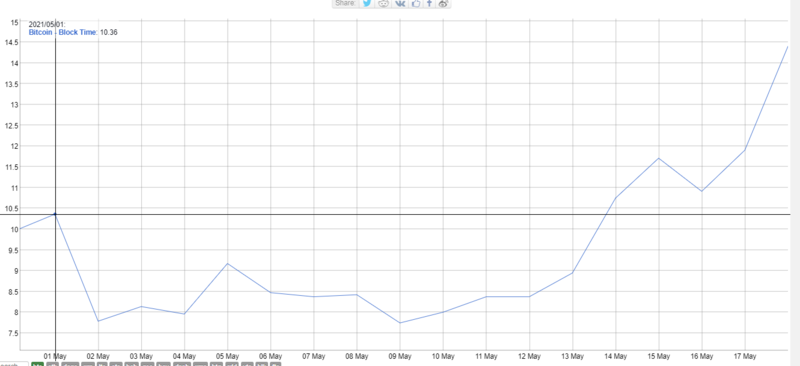Click the 'Share:' label
800x366 pixels.
point(346,3)
